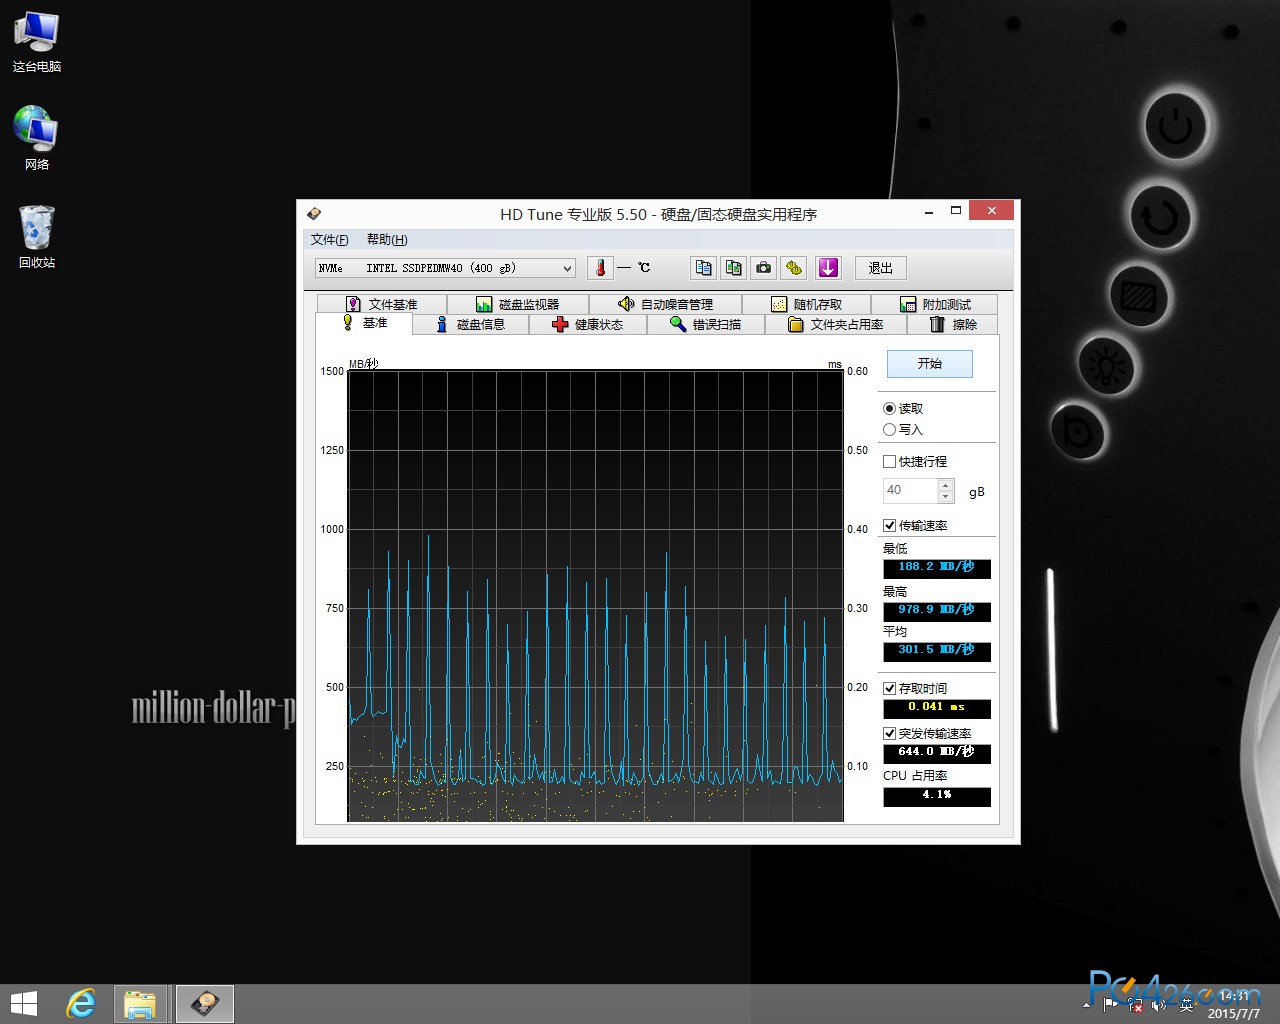Viewport: 1280px width, 1024px height.
Task: Click the copy screenshot to clipboard icon
Action: 734,268
